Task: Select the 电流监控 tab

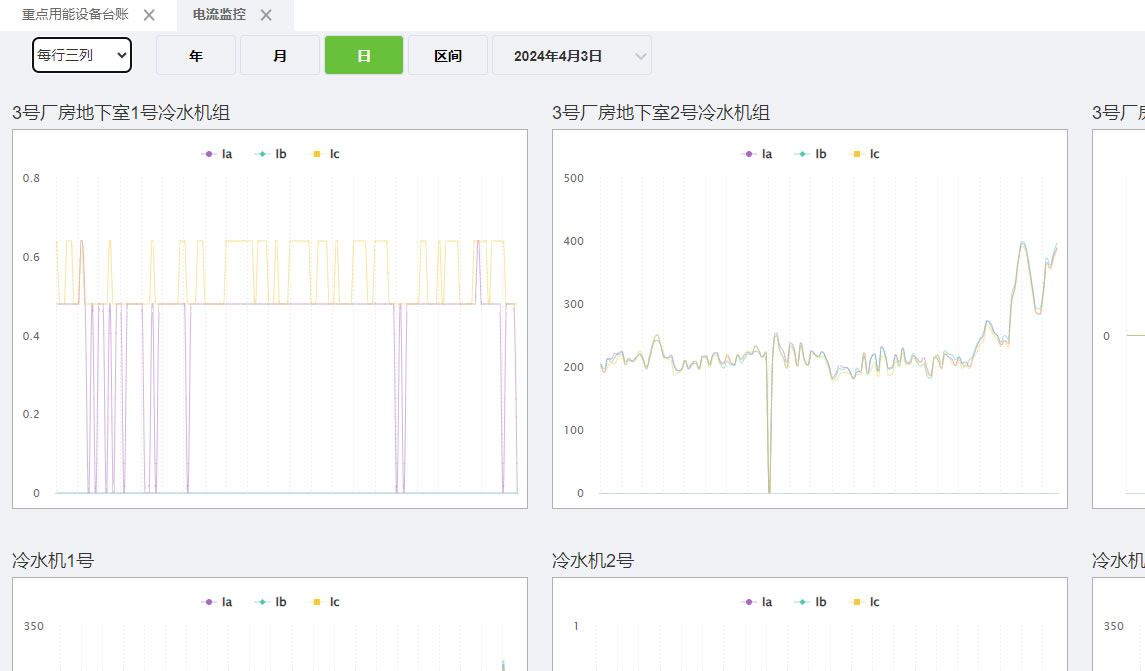Action: (x=219, y=15)
